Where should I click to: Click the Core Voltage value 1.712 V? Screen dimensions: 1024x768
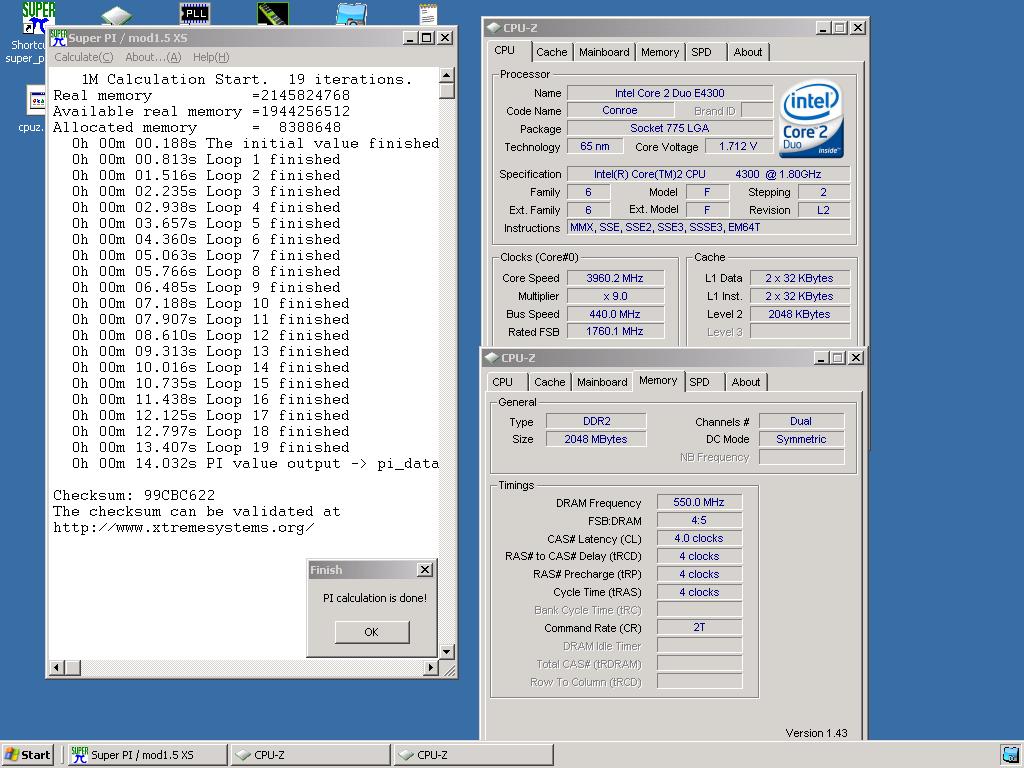[738, 146]
